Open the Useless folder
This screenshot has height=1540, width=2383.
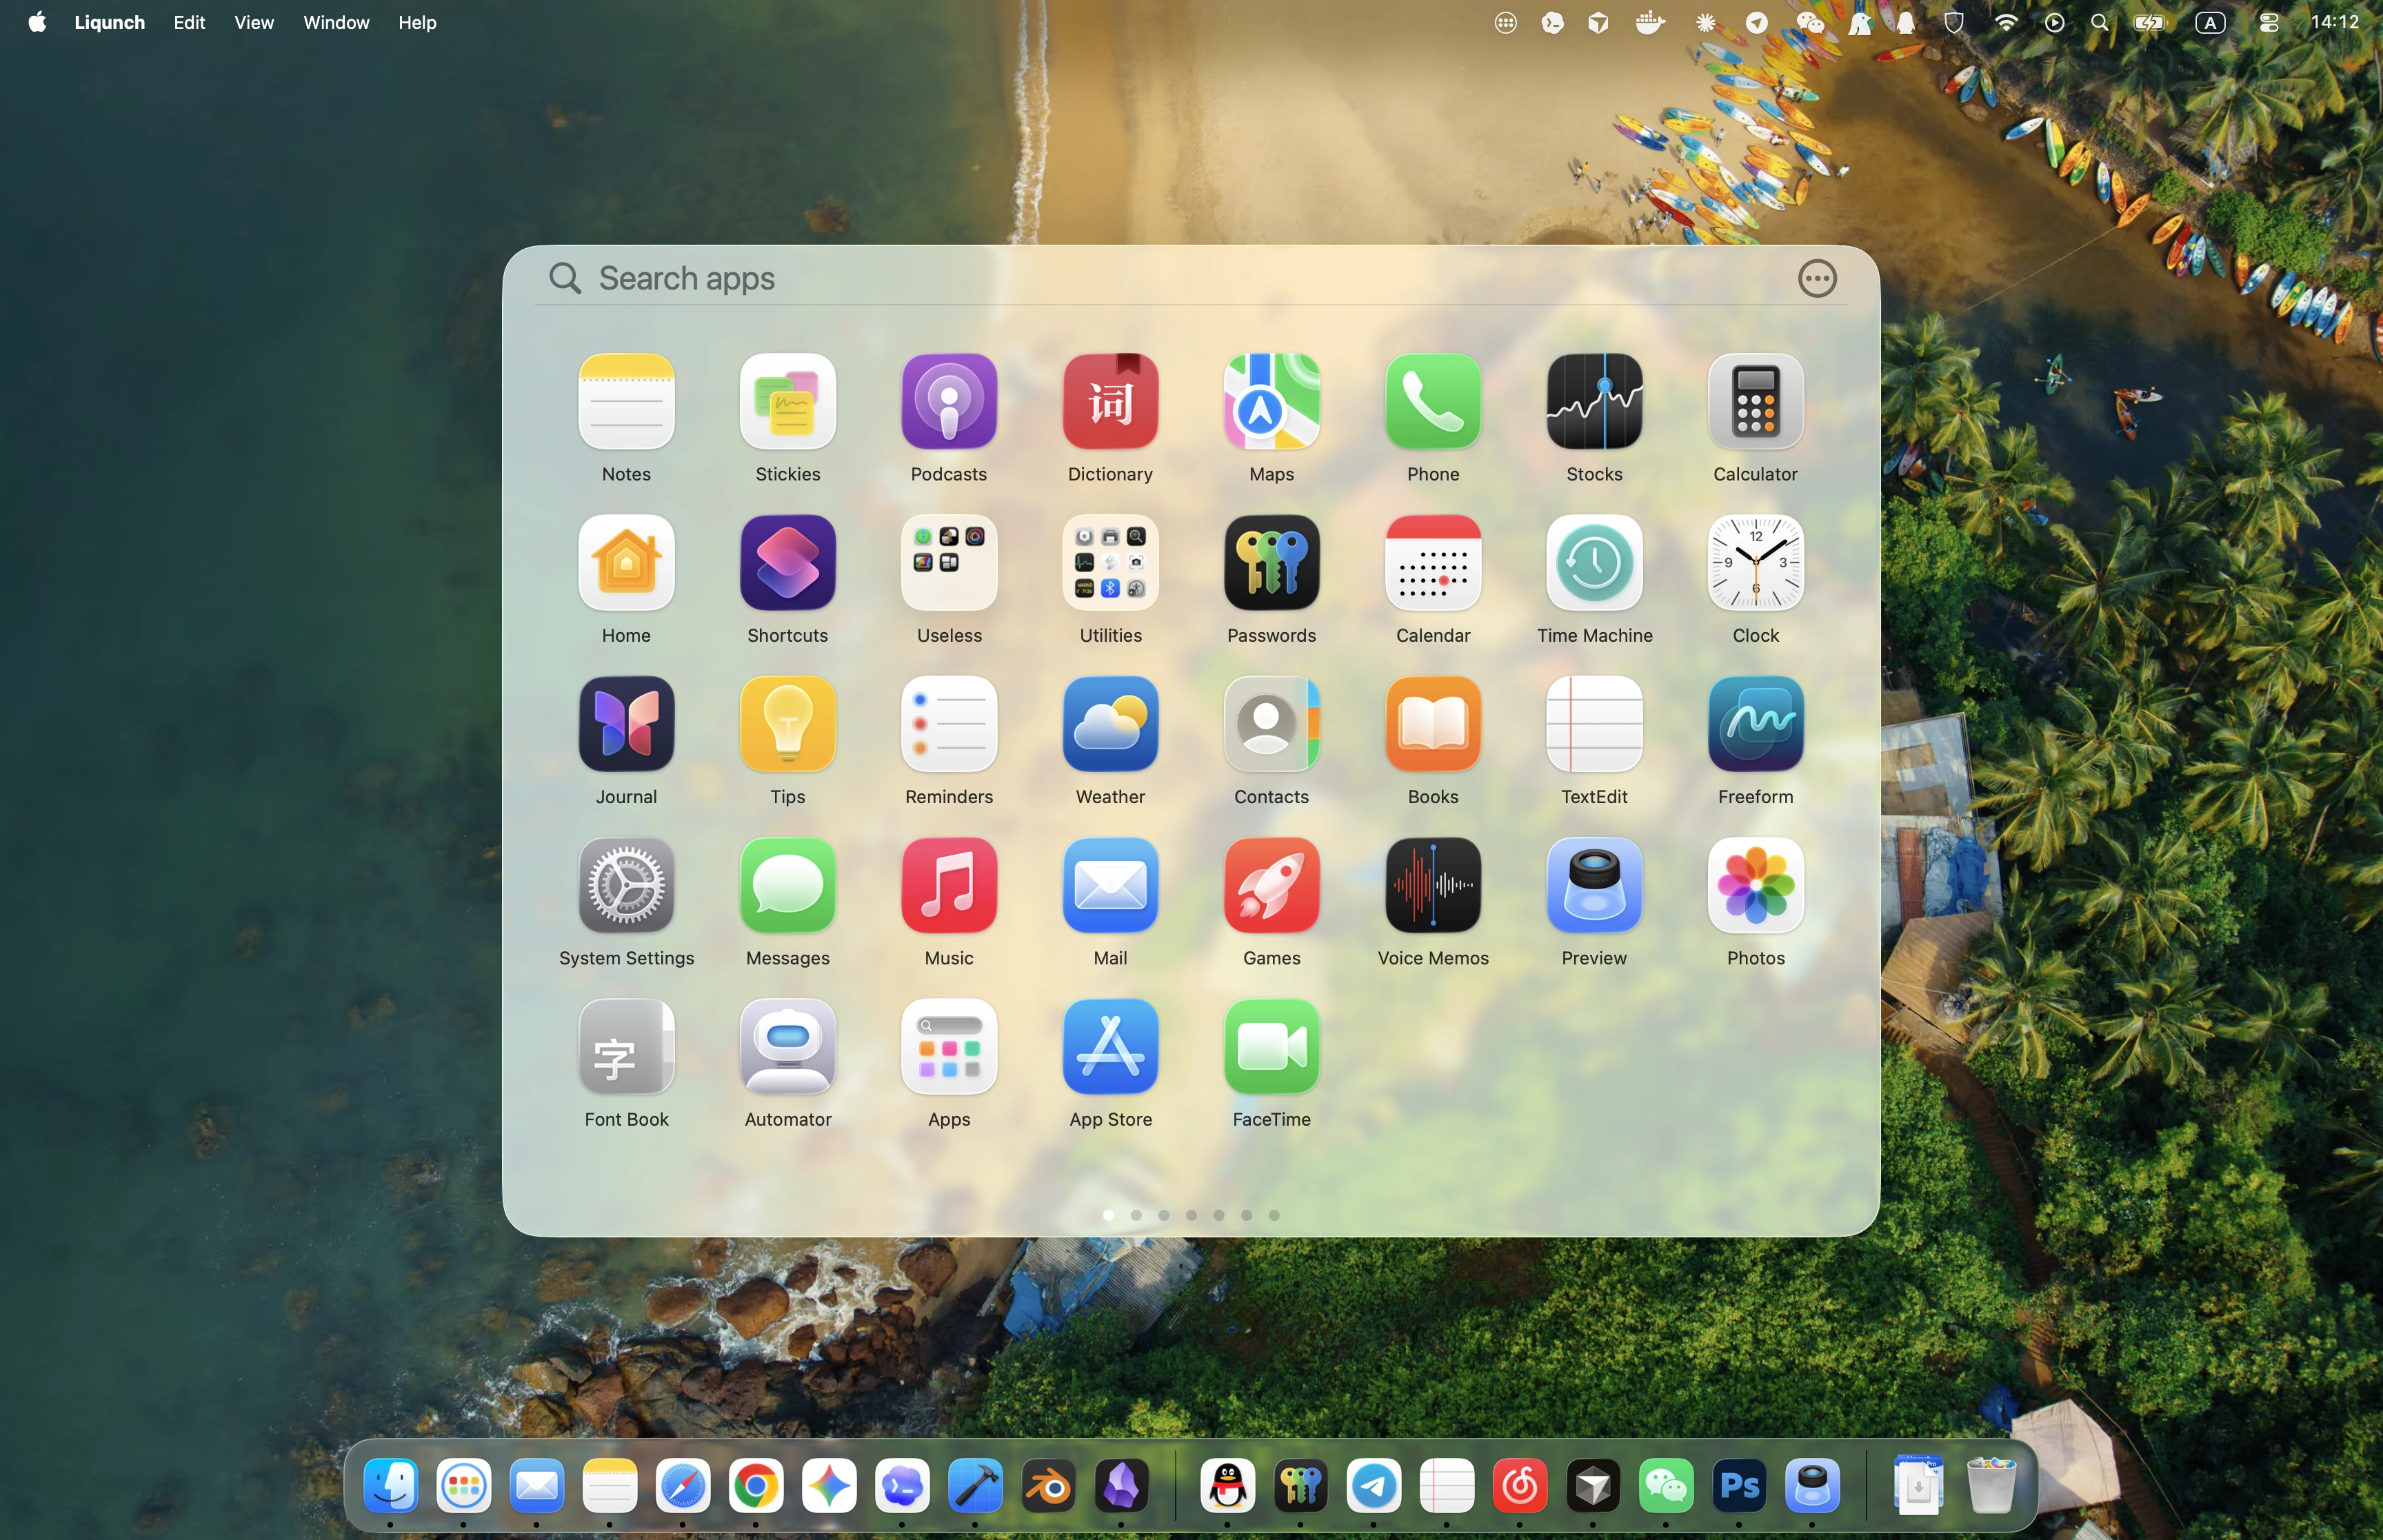pos(949,563)
